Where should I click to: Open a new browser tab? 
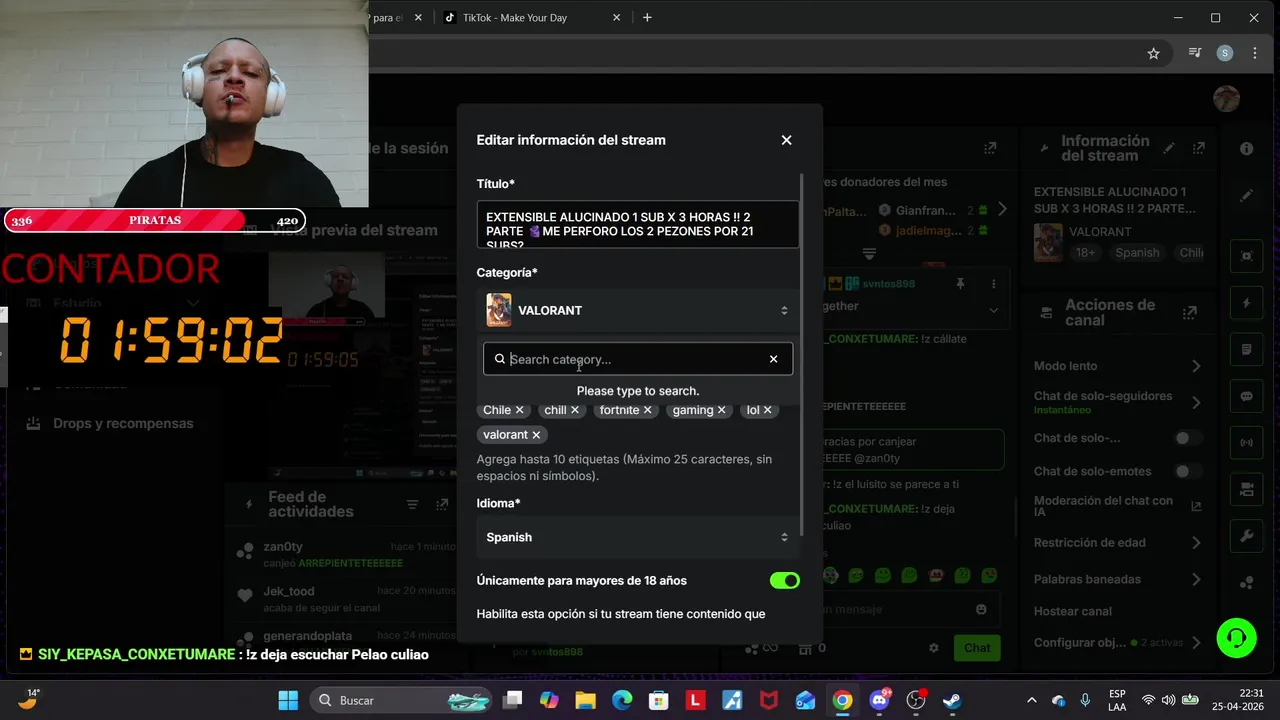click(647, 17)
